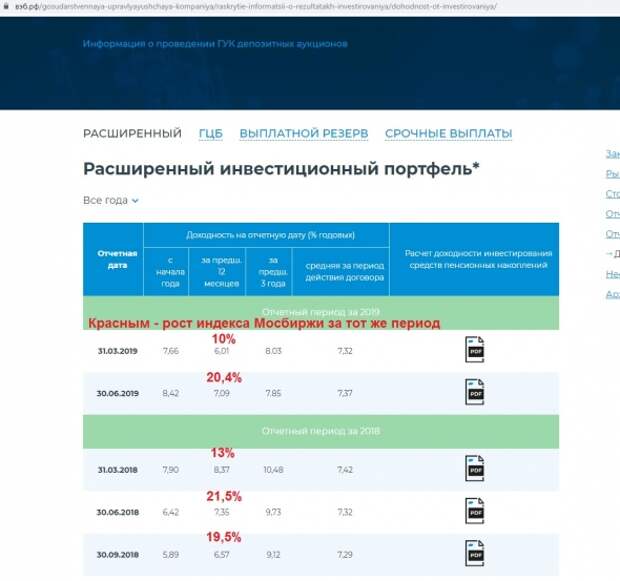
Task: Click value 7,42 in 31.03.2018 row
Action: tap(345, 470)
